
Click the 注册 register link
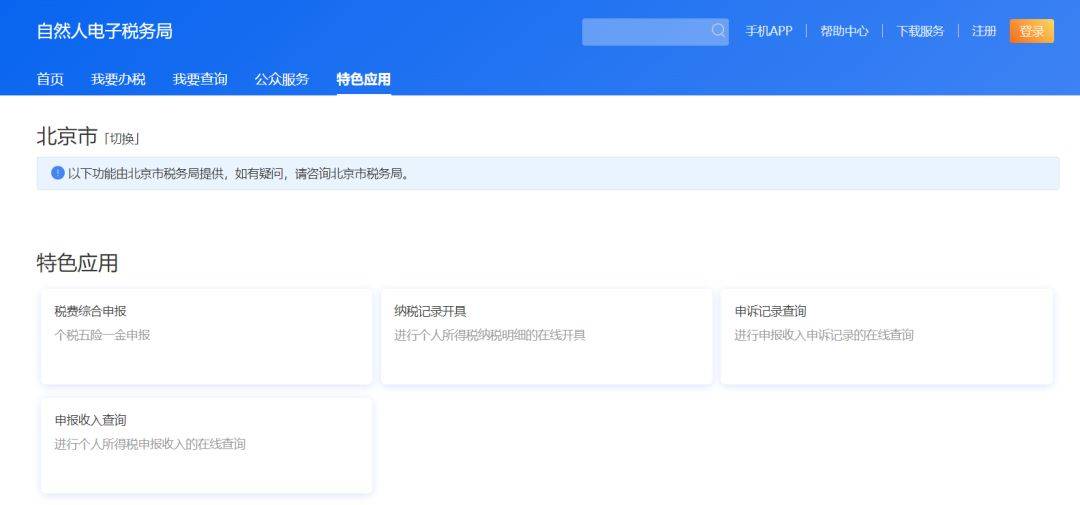point(984,31)
